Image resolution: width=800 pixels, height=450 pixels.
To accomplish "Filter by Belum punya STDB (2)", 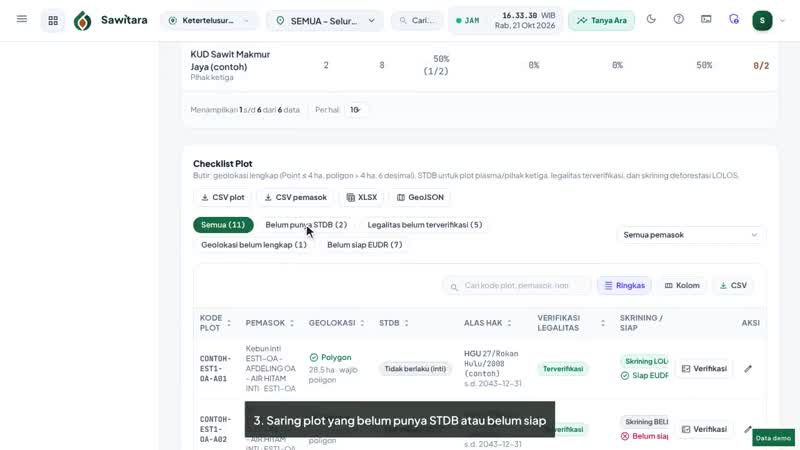I will pyautogui.click(x=306, y=225).
